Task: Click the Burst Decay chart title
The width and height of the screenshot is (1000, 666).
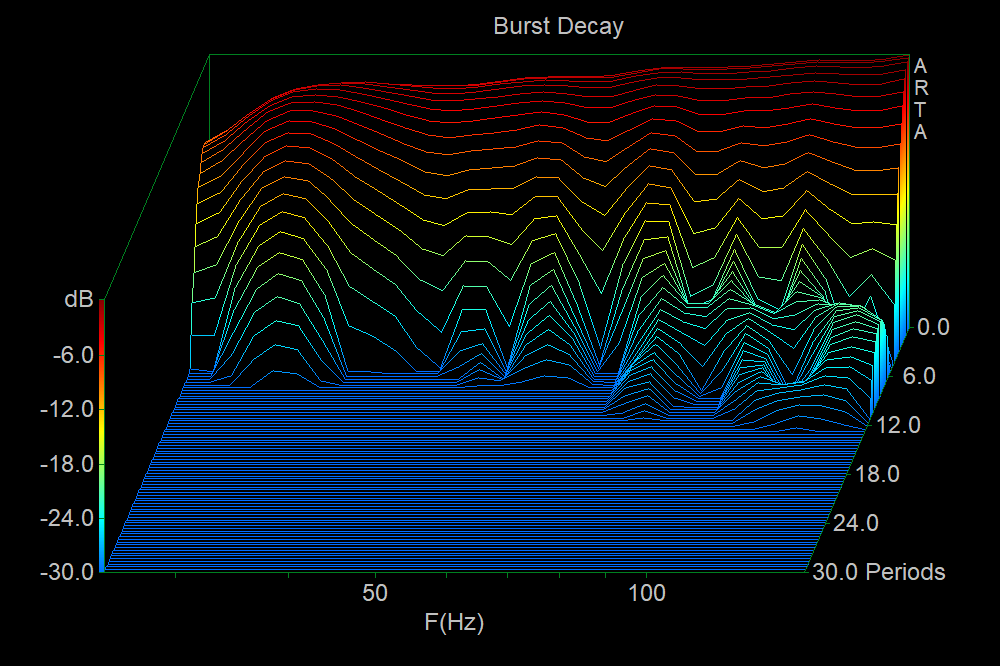Action: (558, 26)
